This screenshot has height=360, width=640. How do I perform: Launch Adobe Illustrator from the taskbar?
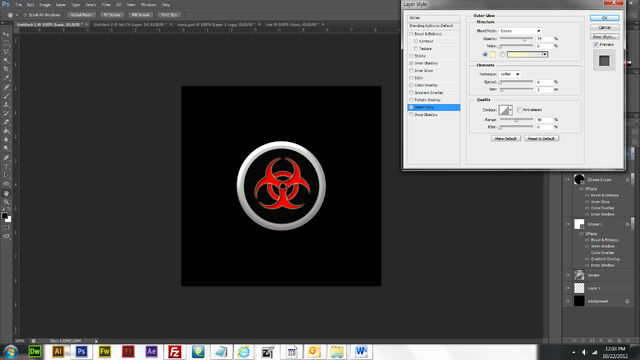click(x=58, y=351)
